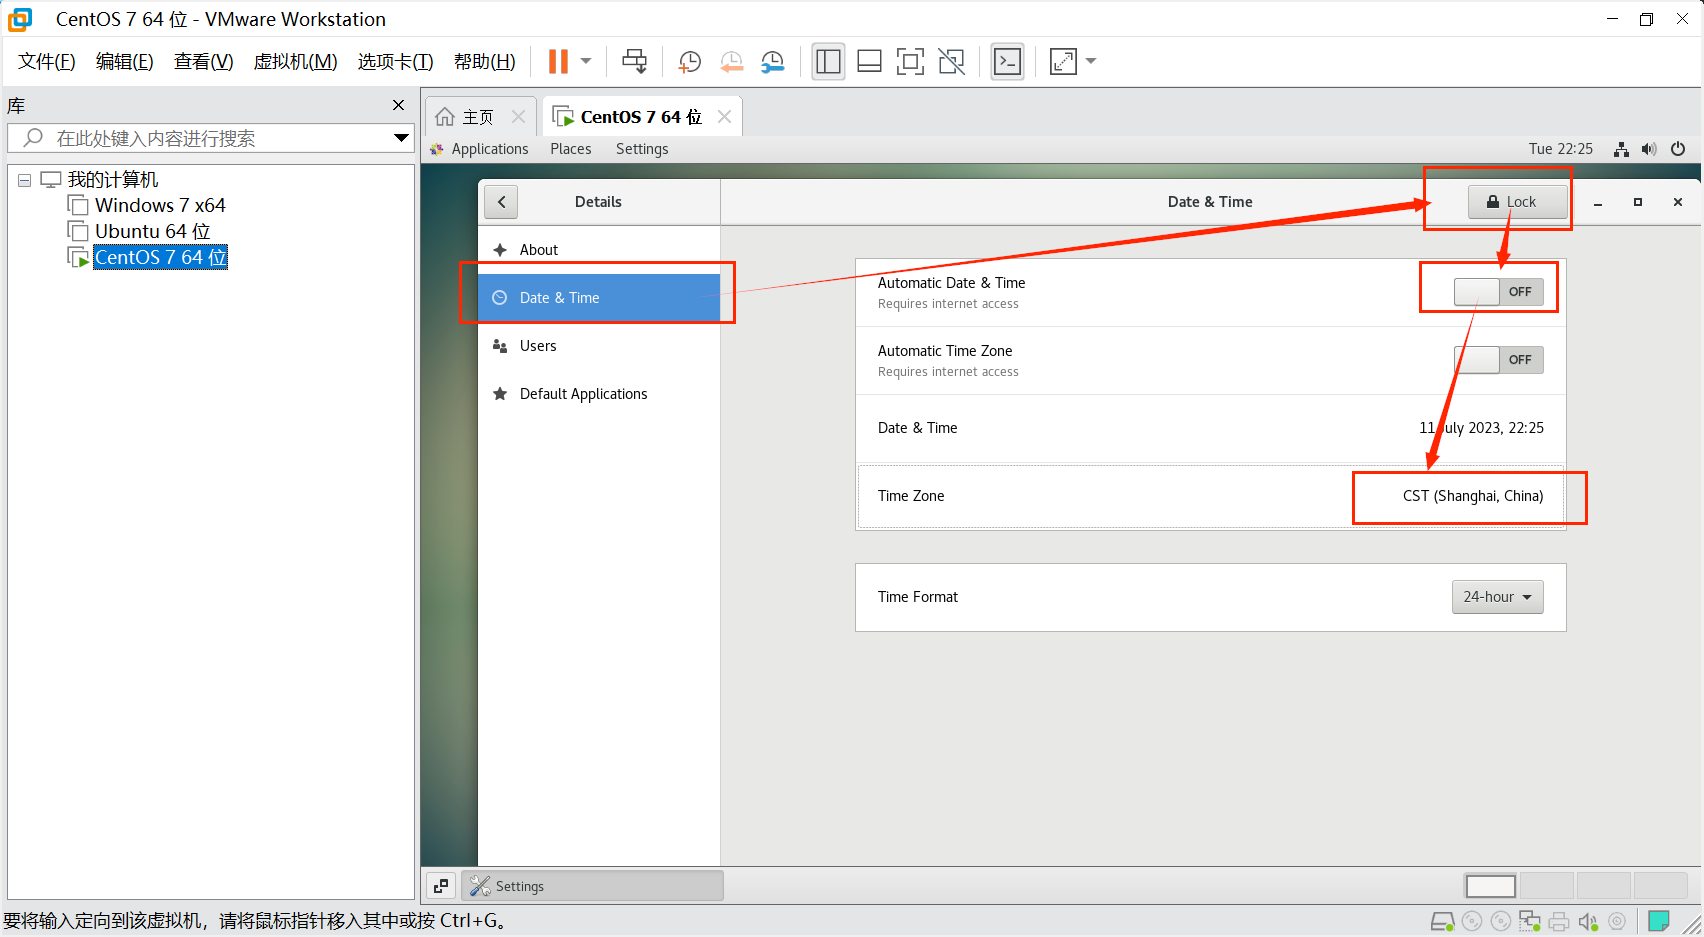Take a snapshot of this virtual machine

point(690,62)
